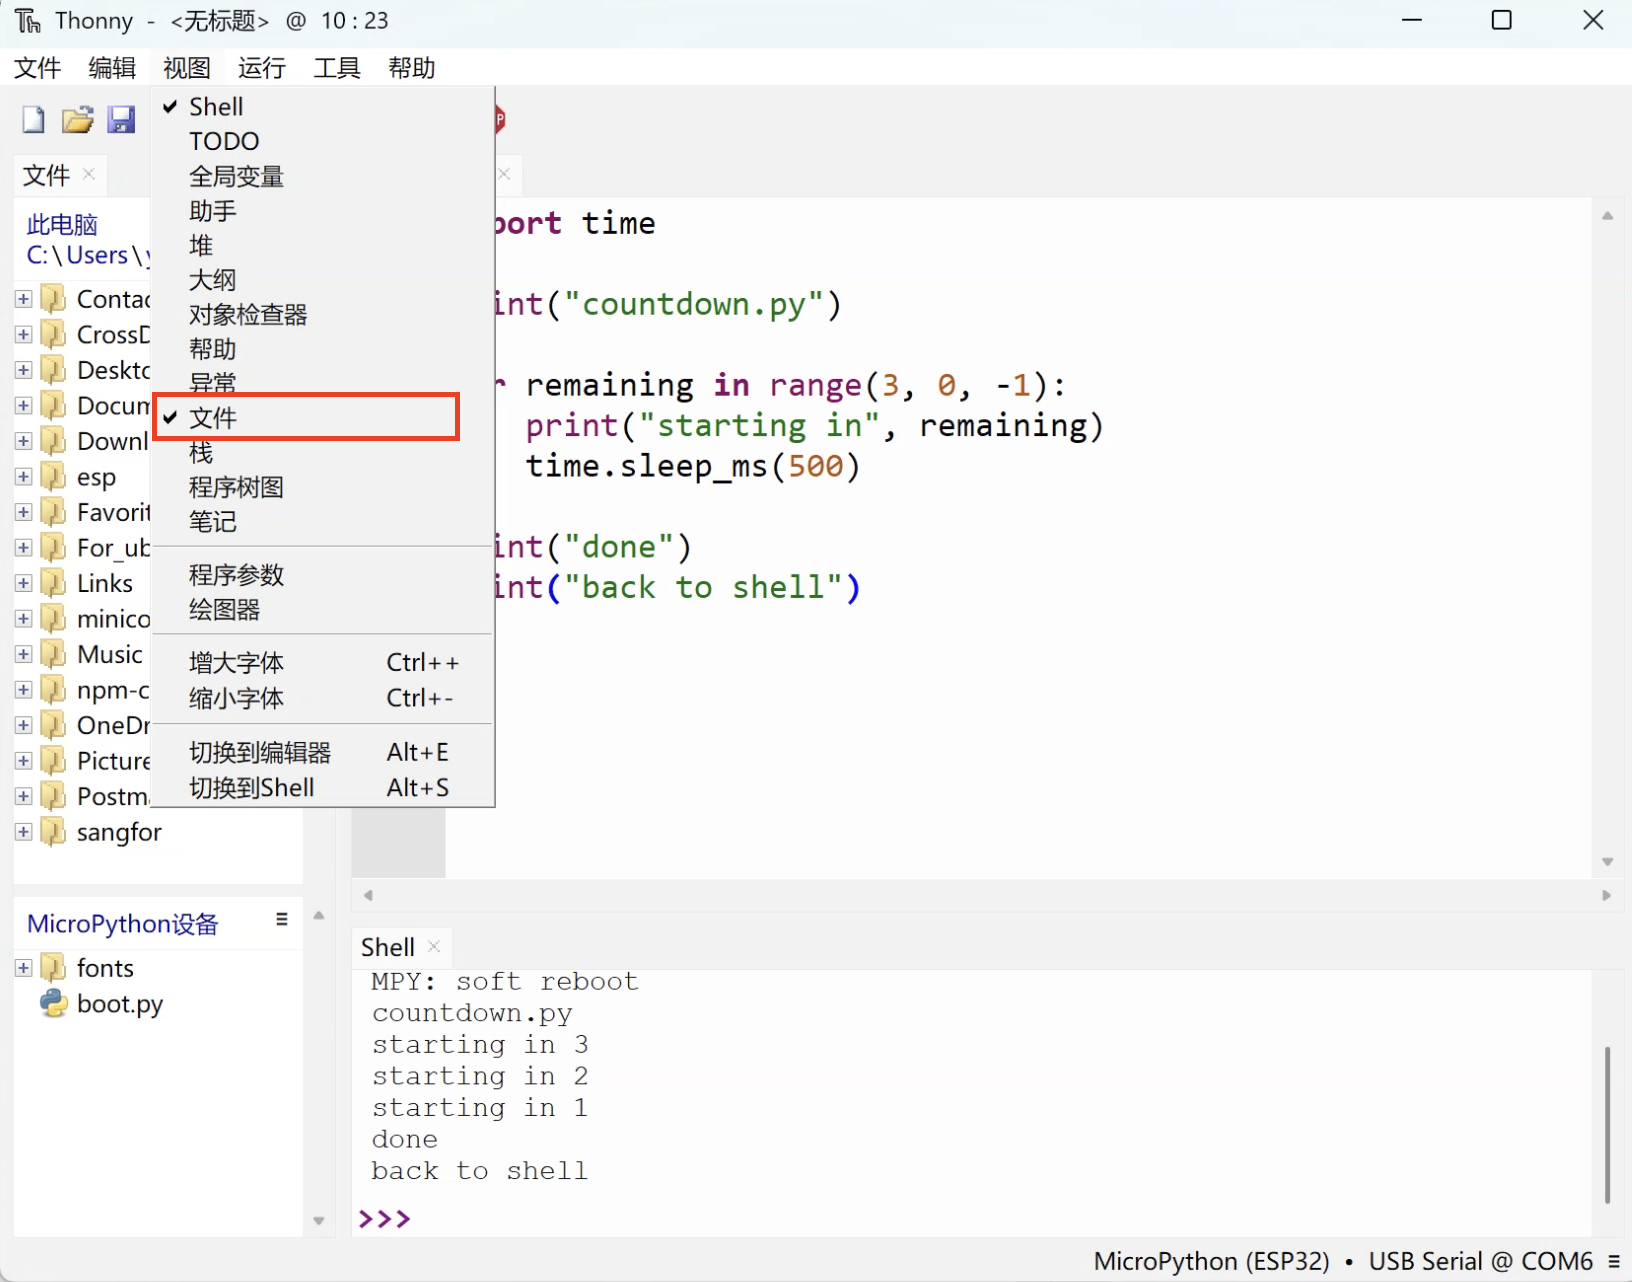Viewport: 1632px width, 1282px height.
Task: Click the boot.py Python file icon
Action: (x=53, y=1003)
